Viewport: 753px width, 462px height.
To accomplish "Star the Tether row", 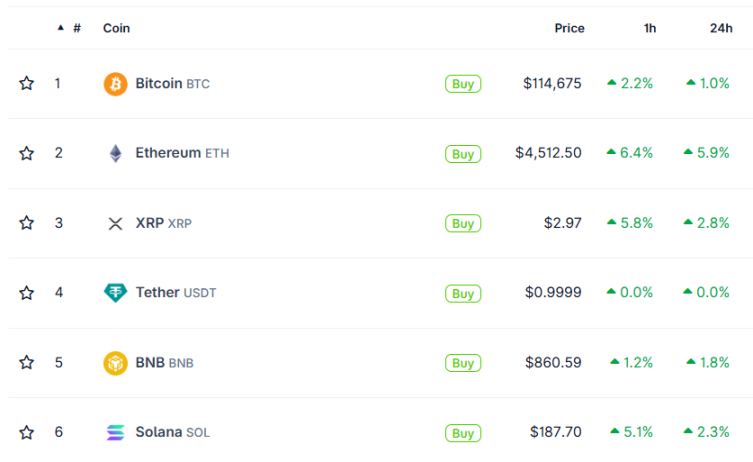I will pyautogui.click(x=26, y=292).
